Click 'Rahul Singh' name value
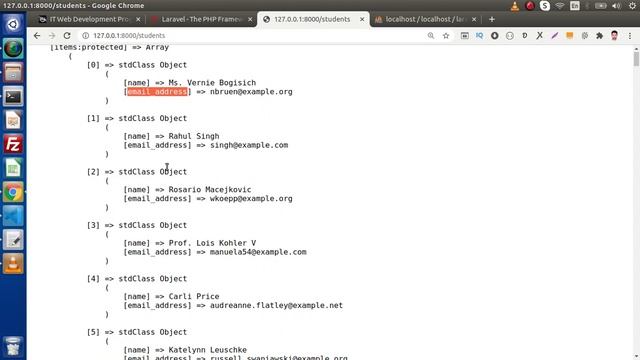Screen dimensions: 640x360 click(194, 136)
